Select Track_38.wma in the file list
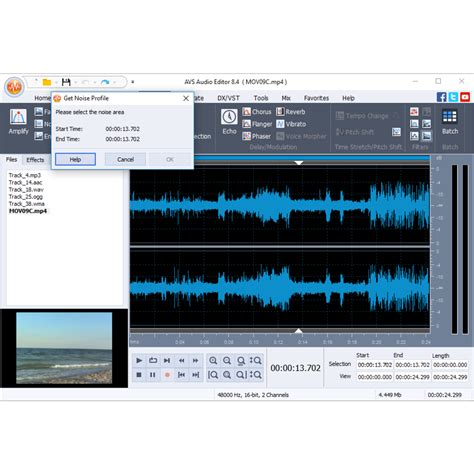This screenshot has width=474, height=474. [x=27, y=204]
